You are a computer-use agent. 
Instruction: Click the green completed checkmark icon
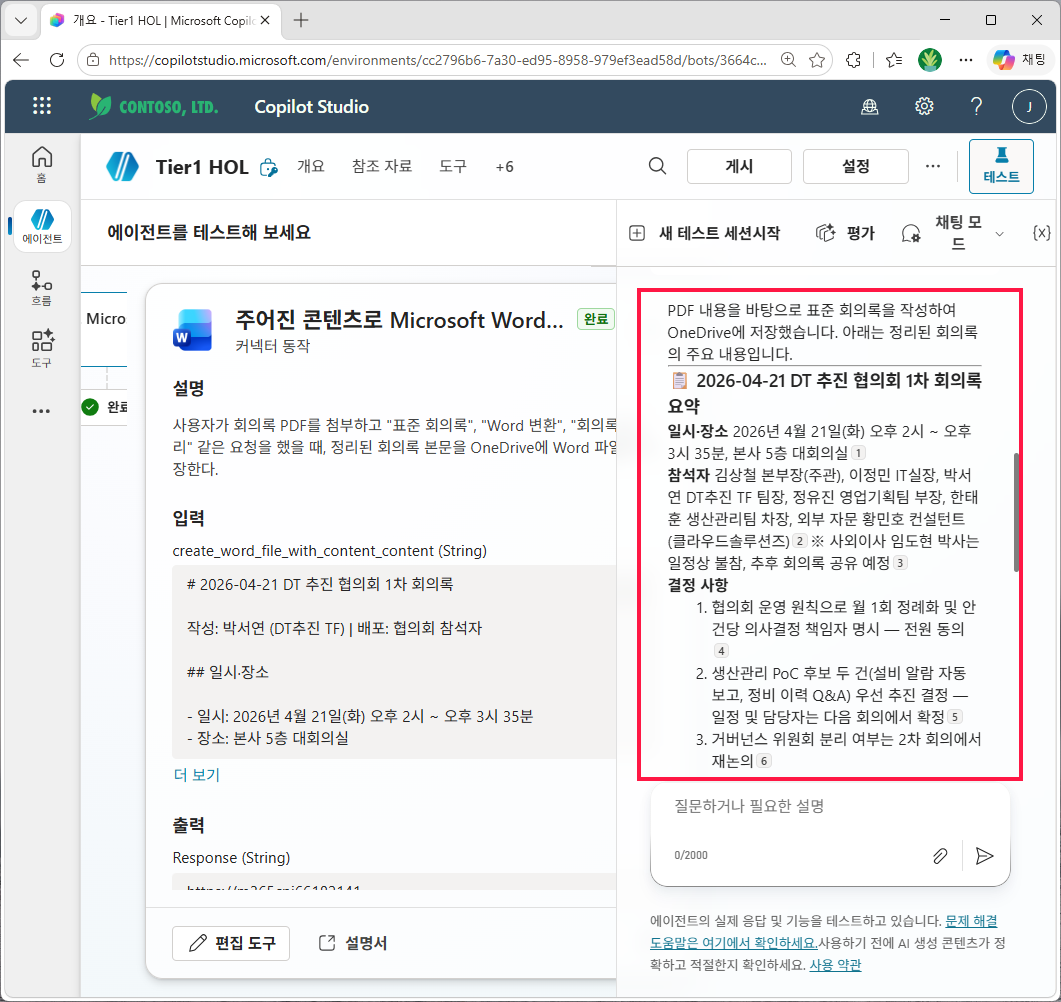[x=90, y=407]
